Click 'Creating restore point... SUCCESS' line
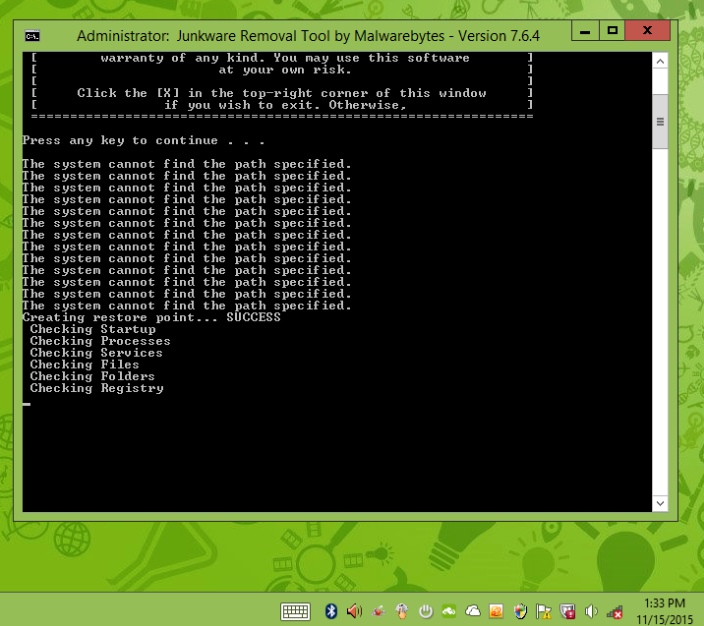 (152, 317)
